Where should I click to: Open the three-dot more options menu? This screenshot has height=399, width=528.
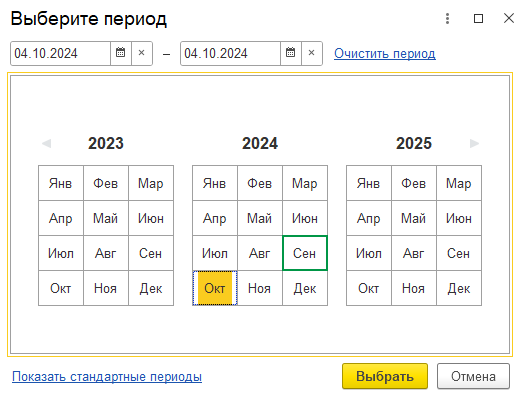448,19
